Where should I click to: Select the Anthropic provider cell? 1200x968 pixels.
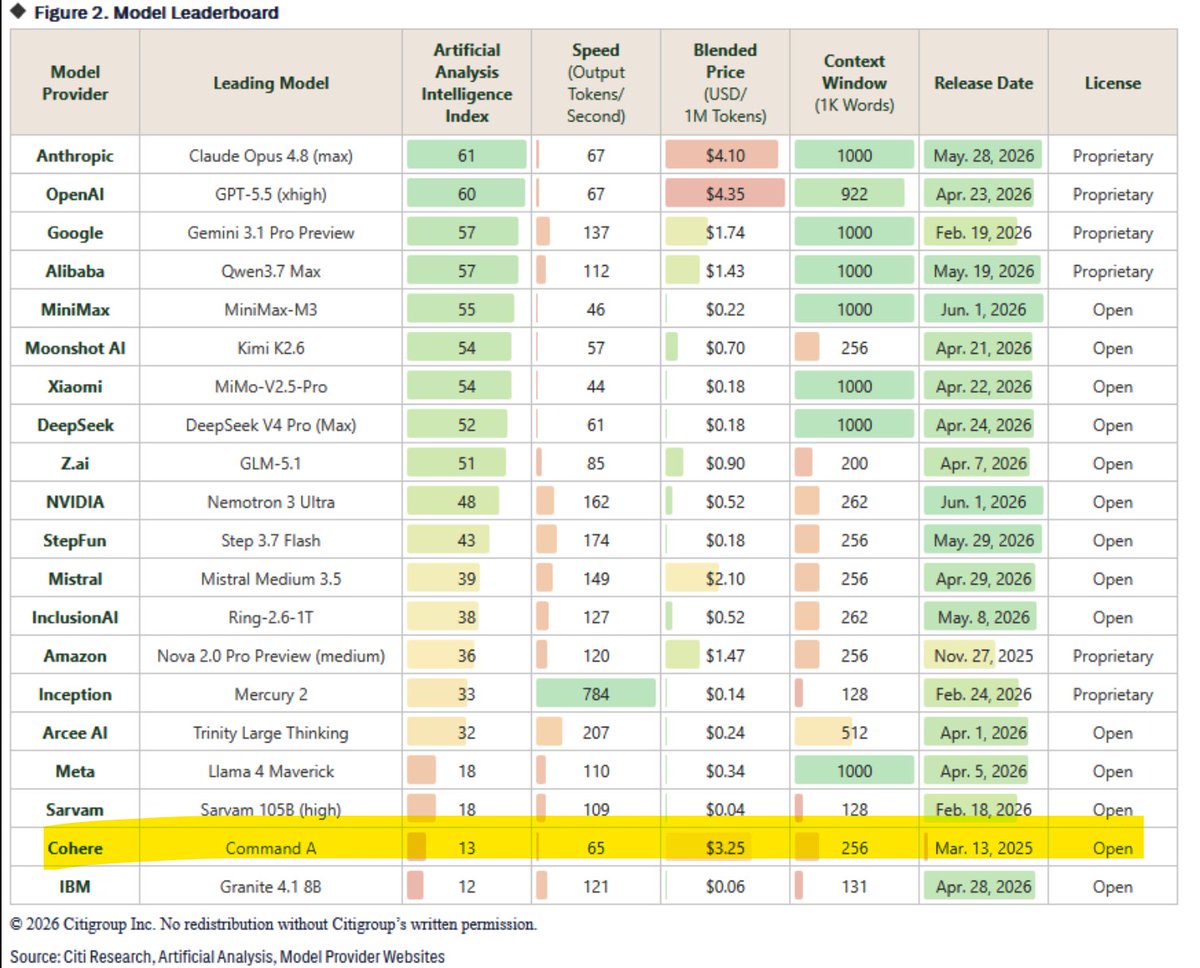75,156
